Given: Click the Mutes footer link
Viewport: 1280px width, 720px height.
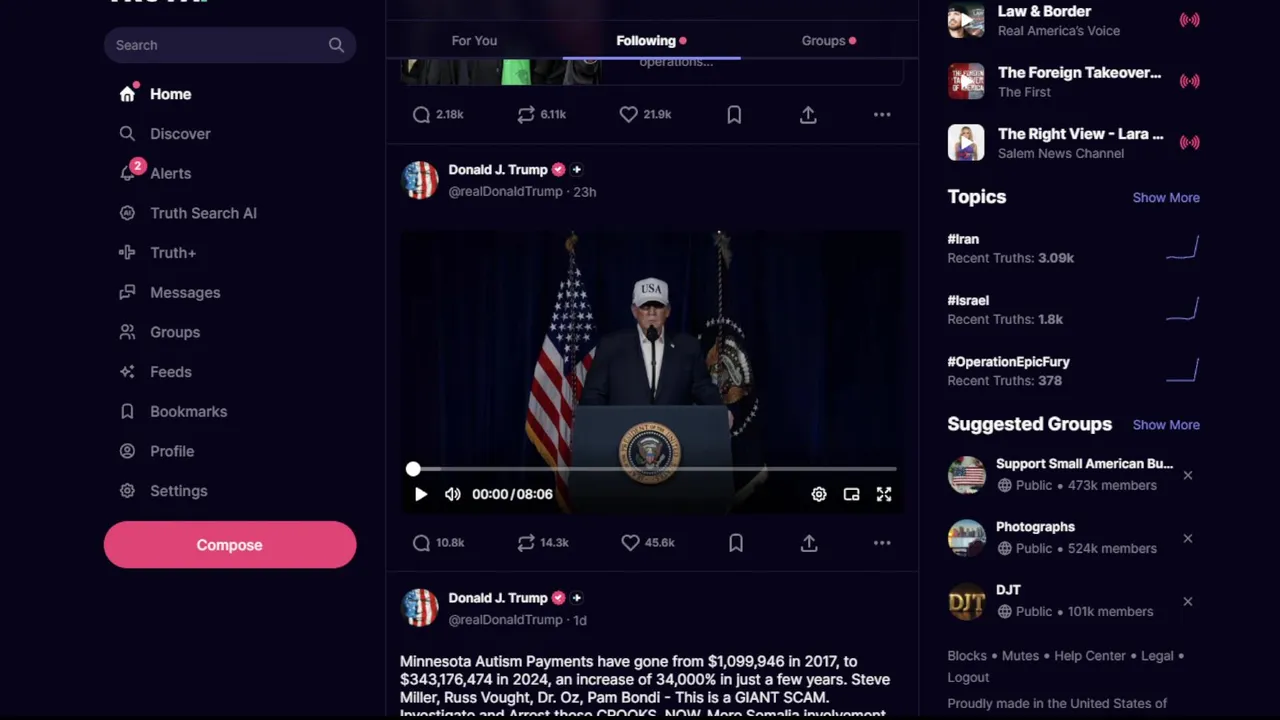Looking at the screenshot, I should click(x=1020, y=656).
